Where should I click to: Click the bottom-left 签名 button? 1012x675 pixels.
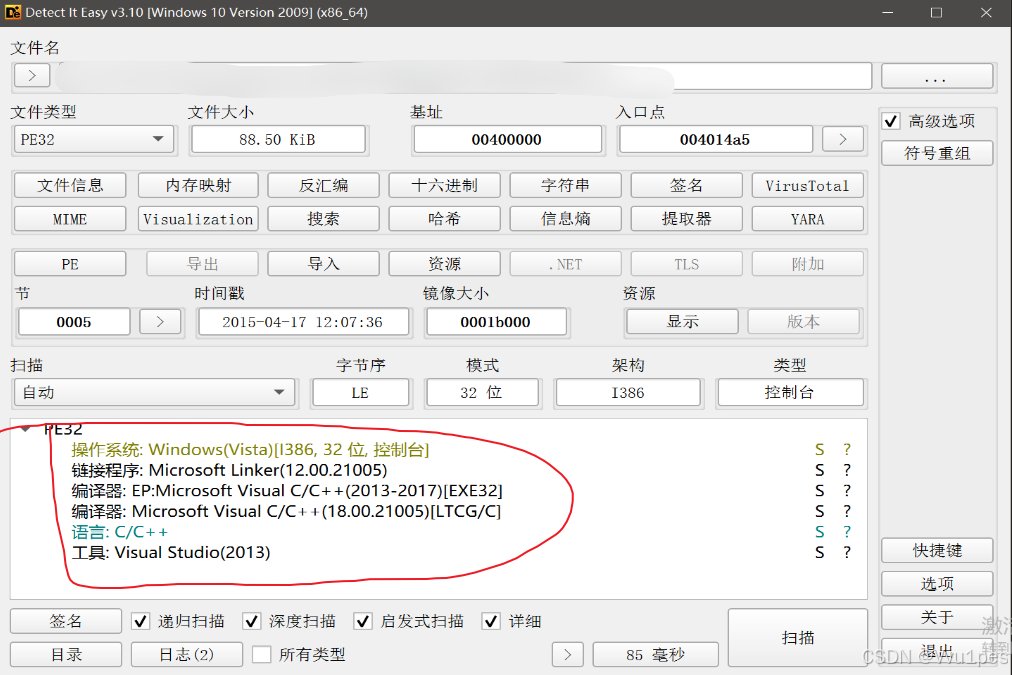coord(66,621)
